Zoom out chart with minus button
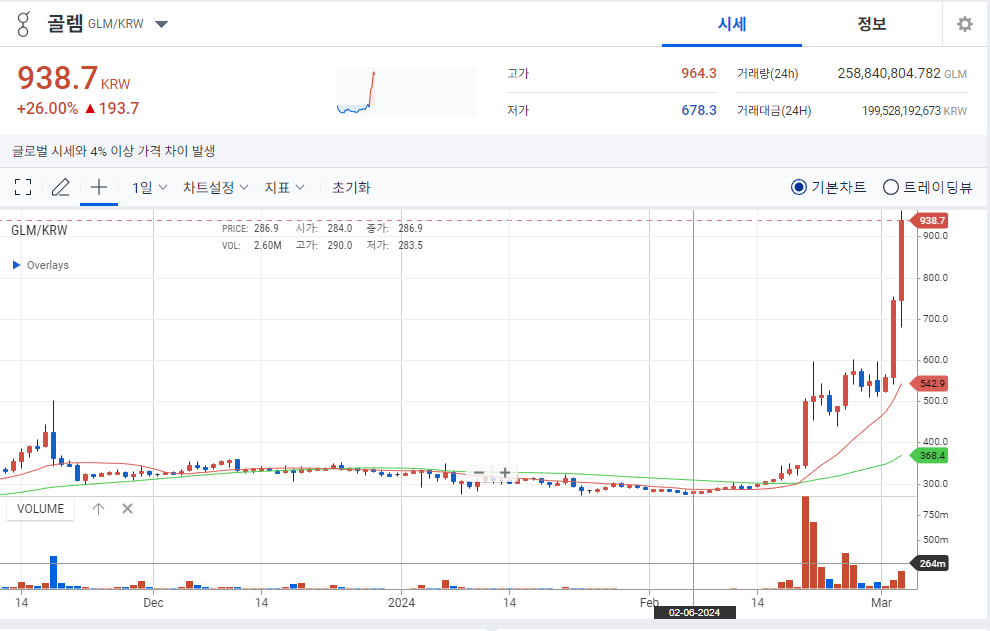Viewport: 990px width, 631px height. pos(479,472)
